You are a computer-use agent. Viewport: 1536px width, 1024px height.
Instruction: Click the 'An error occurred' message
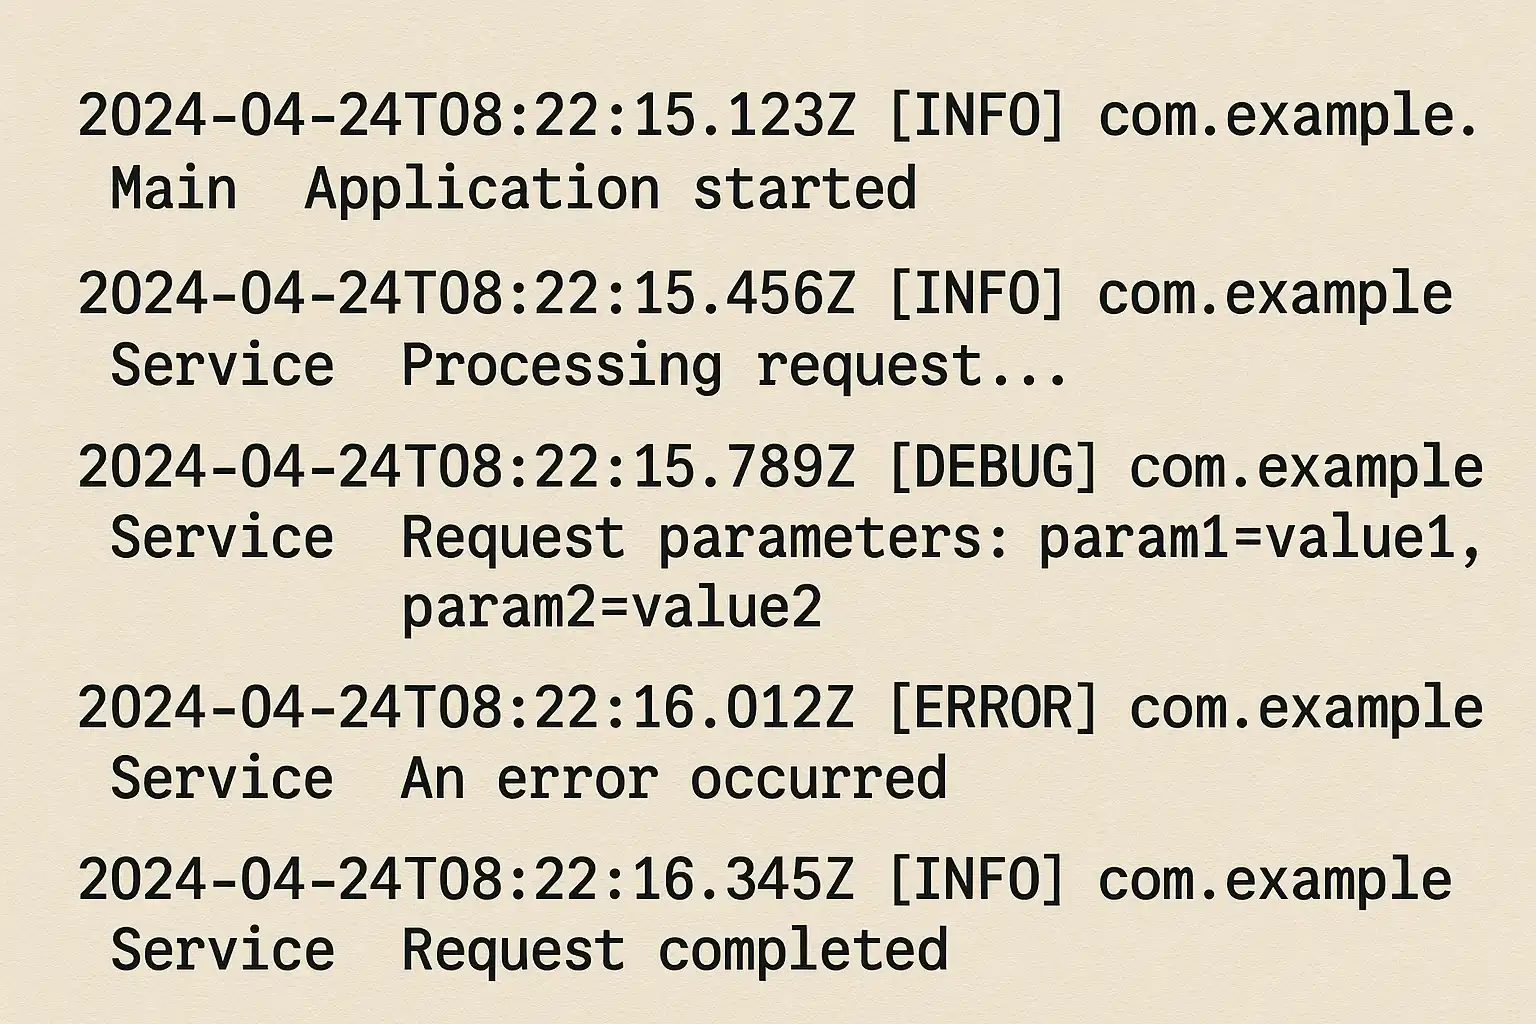click(x=674, y=779)
